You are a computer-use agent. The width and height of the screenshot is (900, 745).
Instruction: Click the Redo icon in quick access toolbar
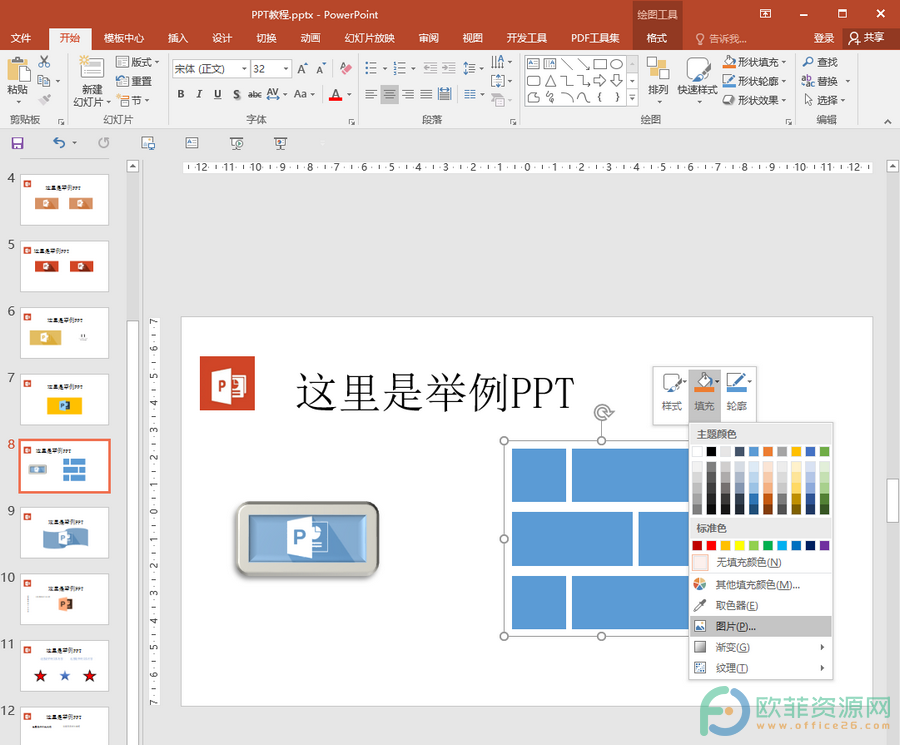[x=103, y=142]
